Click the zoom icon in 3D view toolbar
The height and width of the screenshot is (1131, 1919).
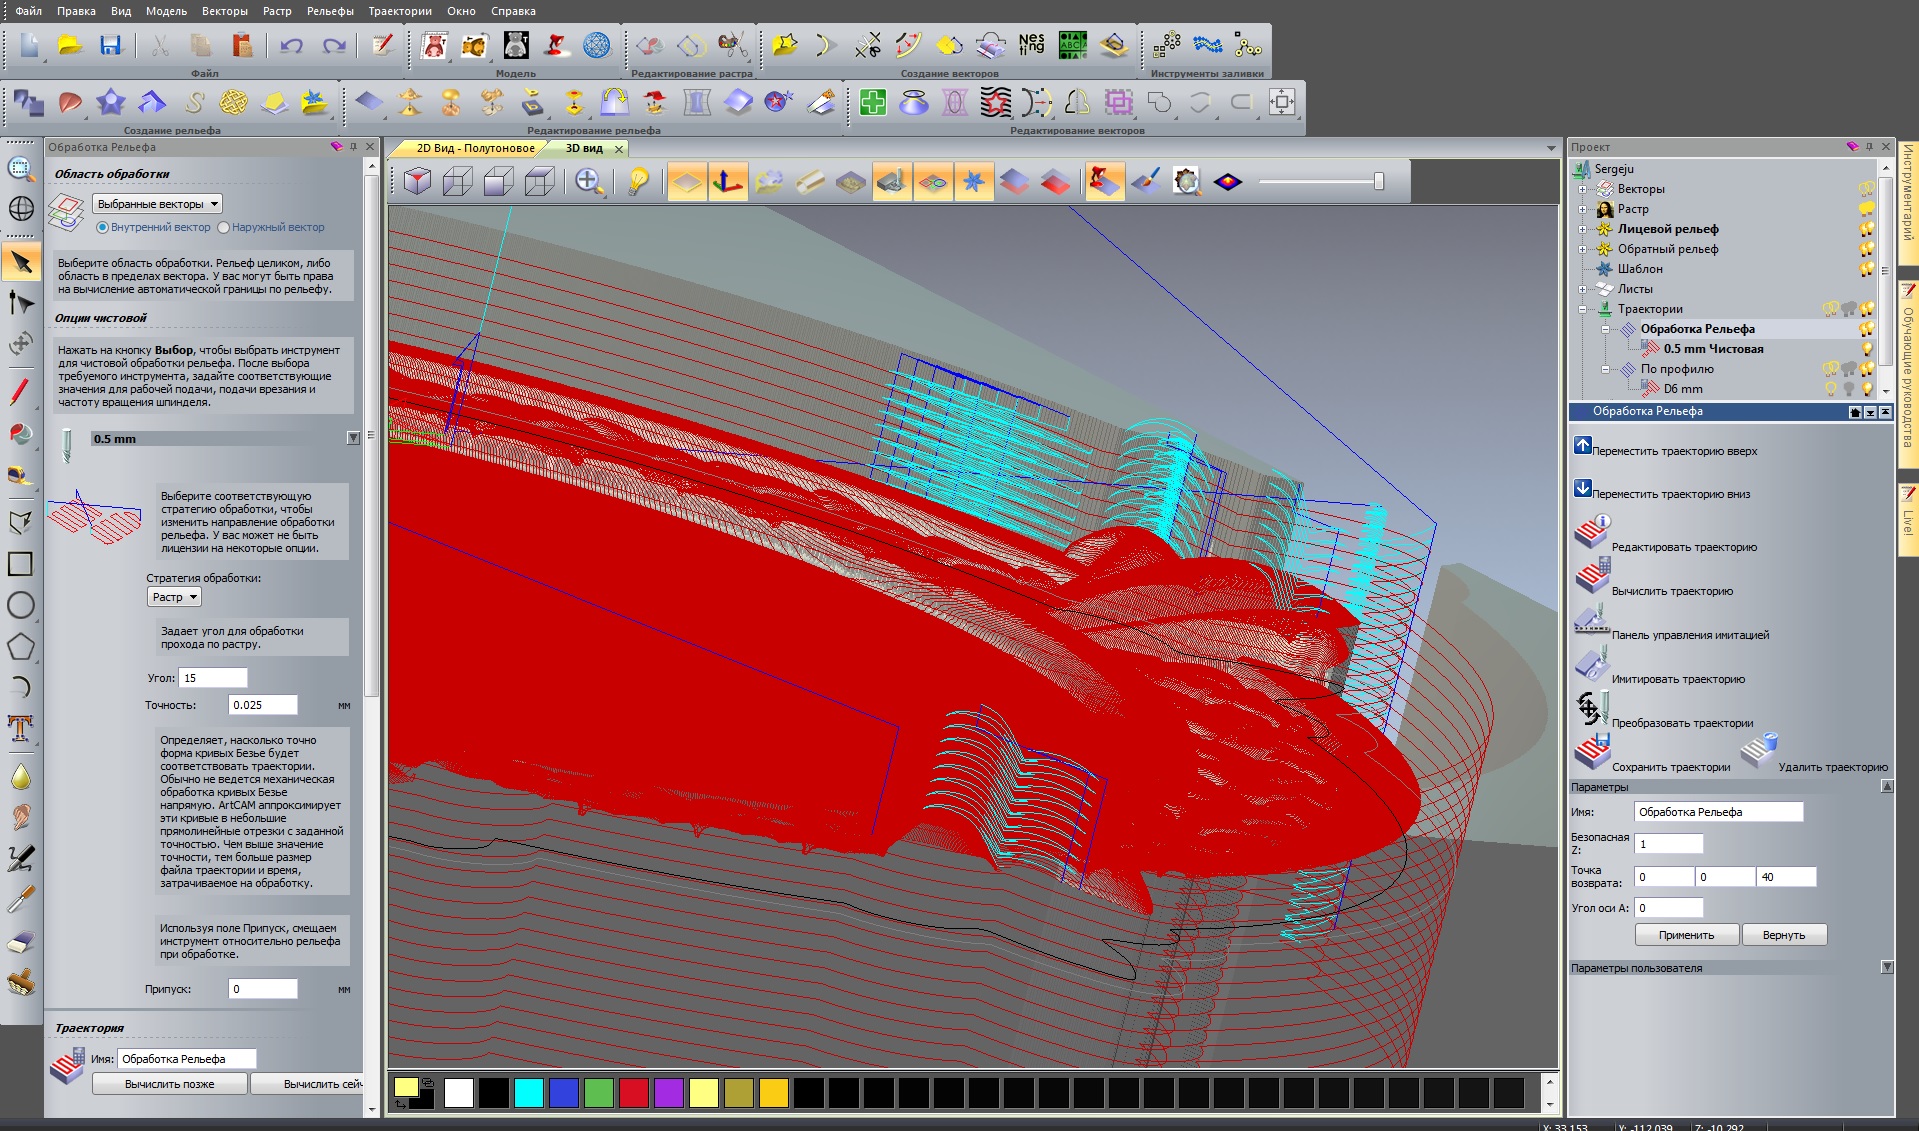click(x=588, y=181)
